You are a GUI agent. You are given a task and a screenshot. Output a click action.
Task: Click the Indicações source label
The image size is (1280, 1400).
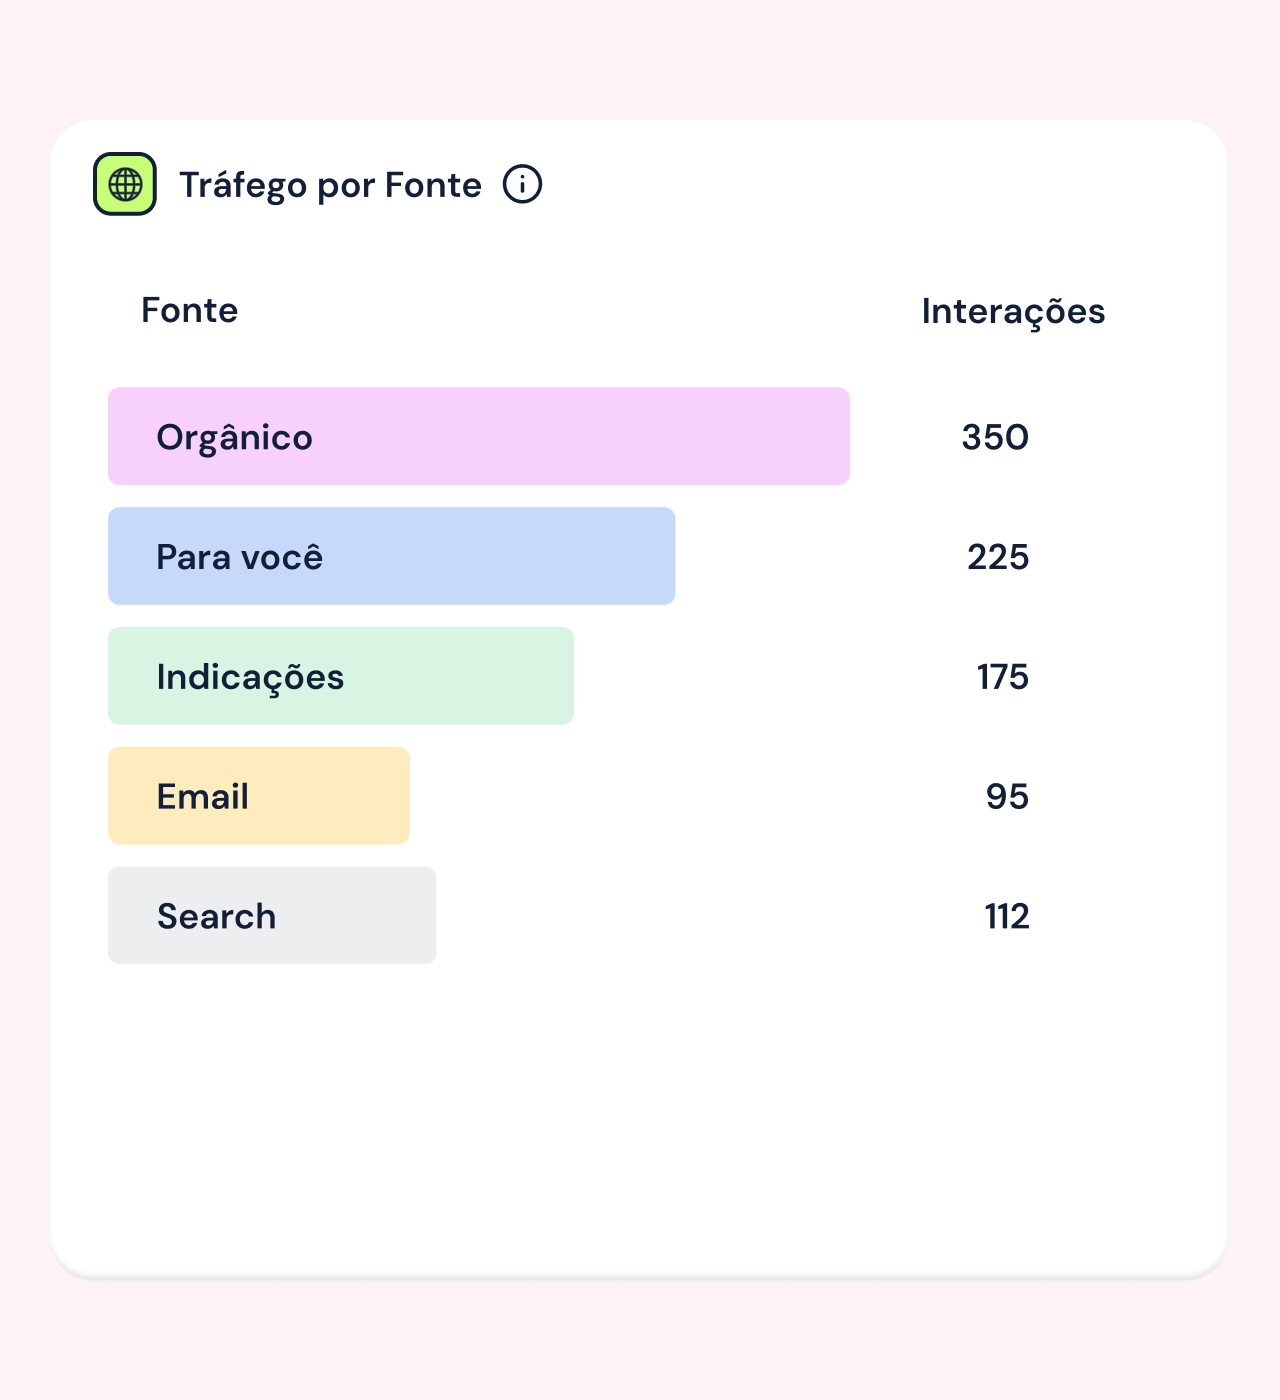pyautogui.click(x=250, y=677)
